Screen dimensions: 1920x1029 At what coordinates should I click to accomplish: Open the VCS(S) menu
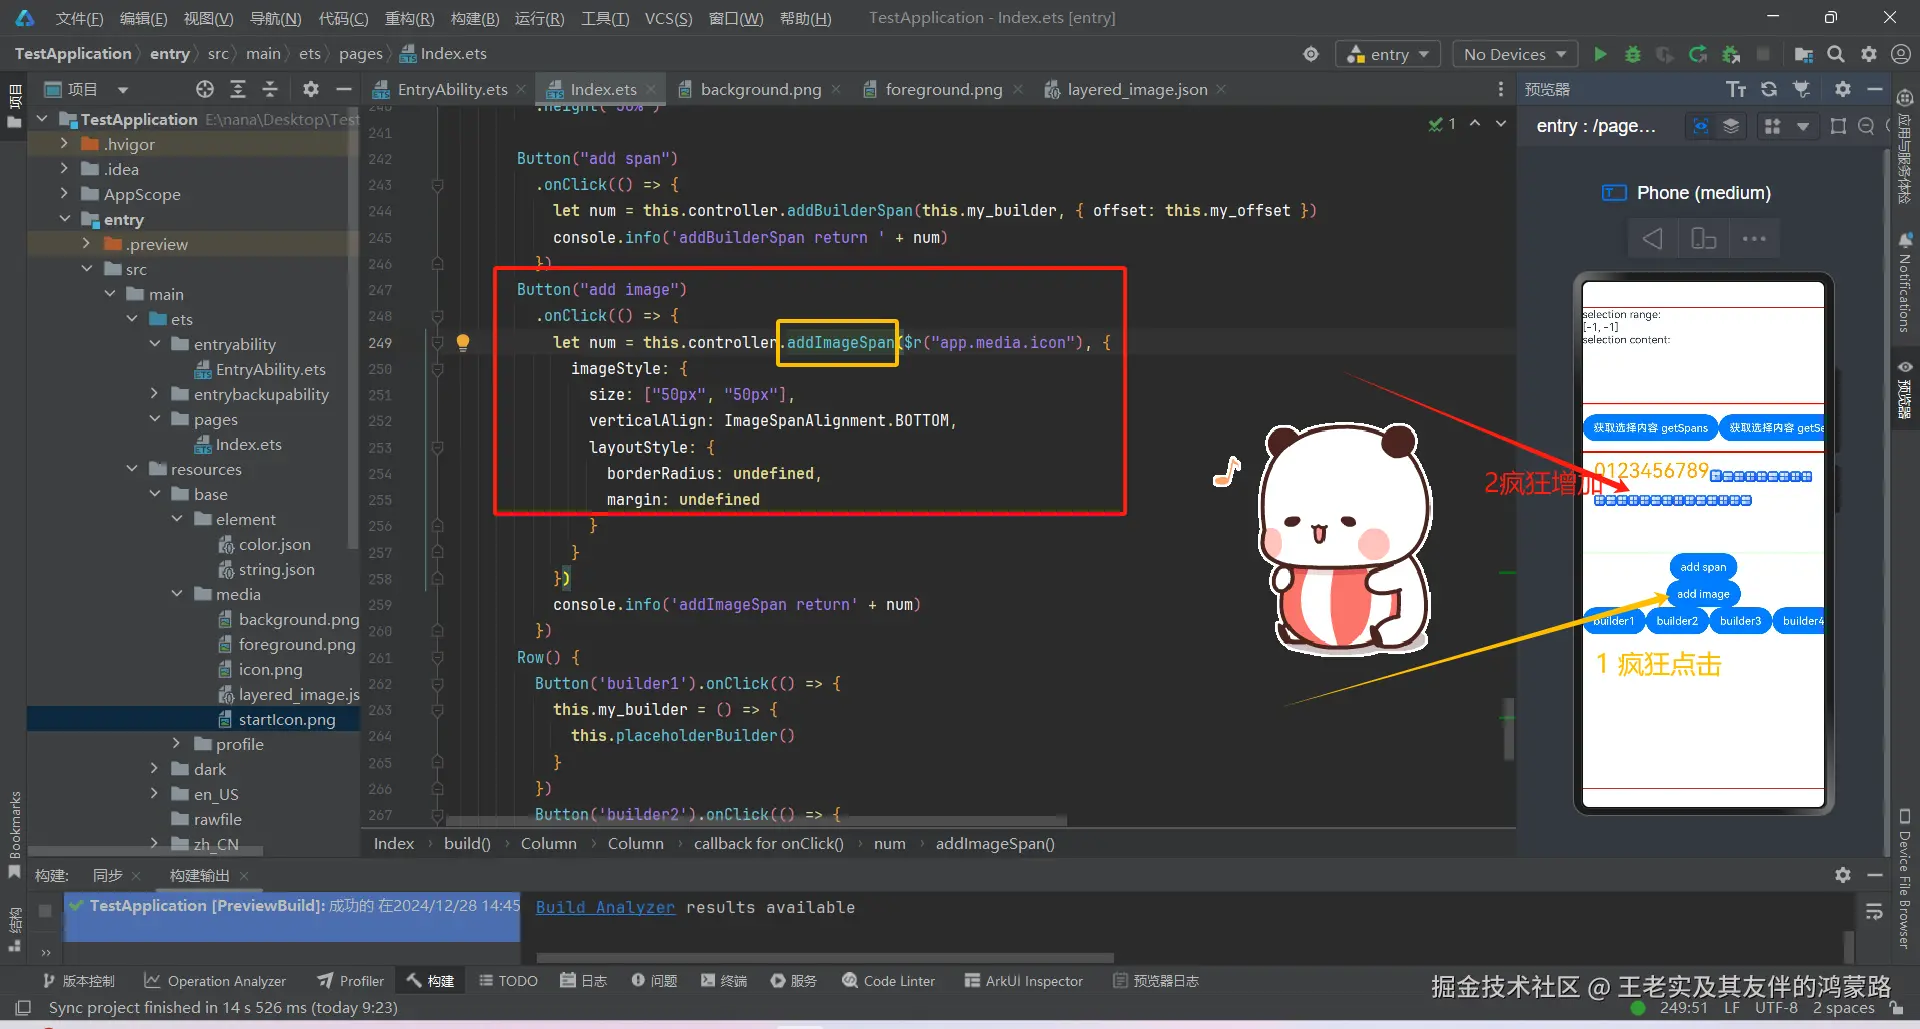point(668,17)
